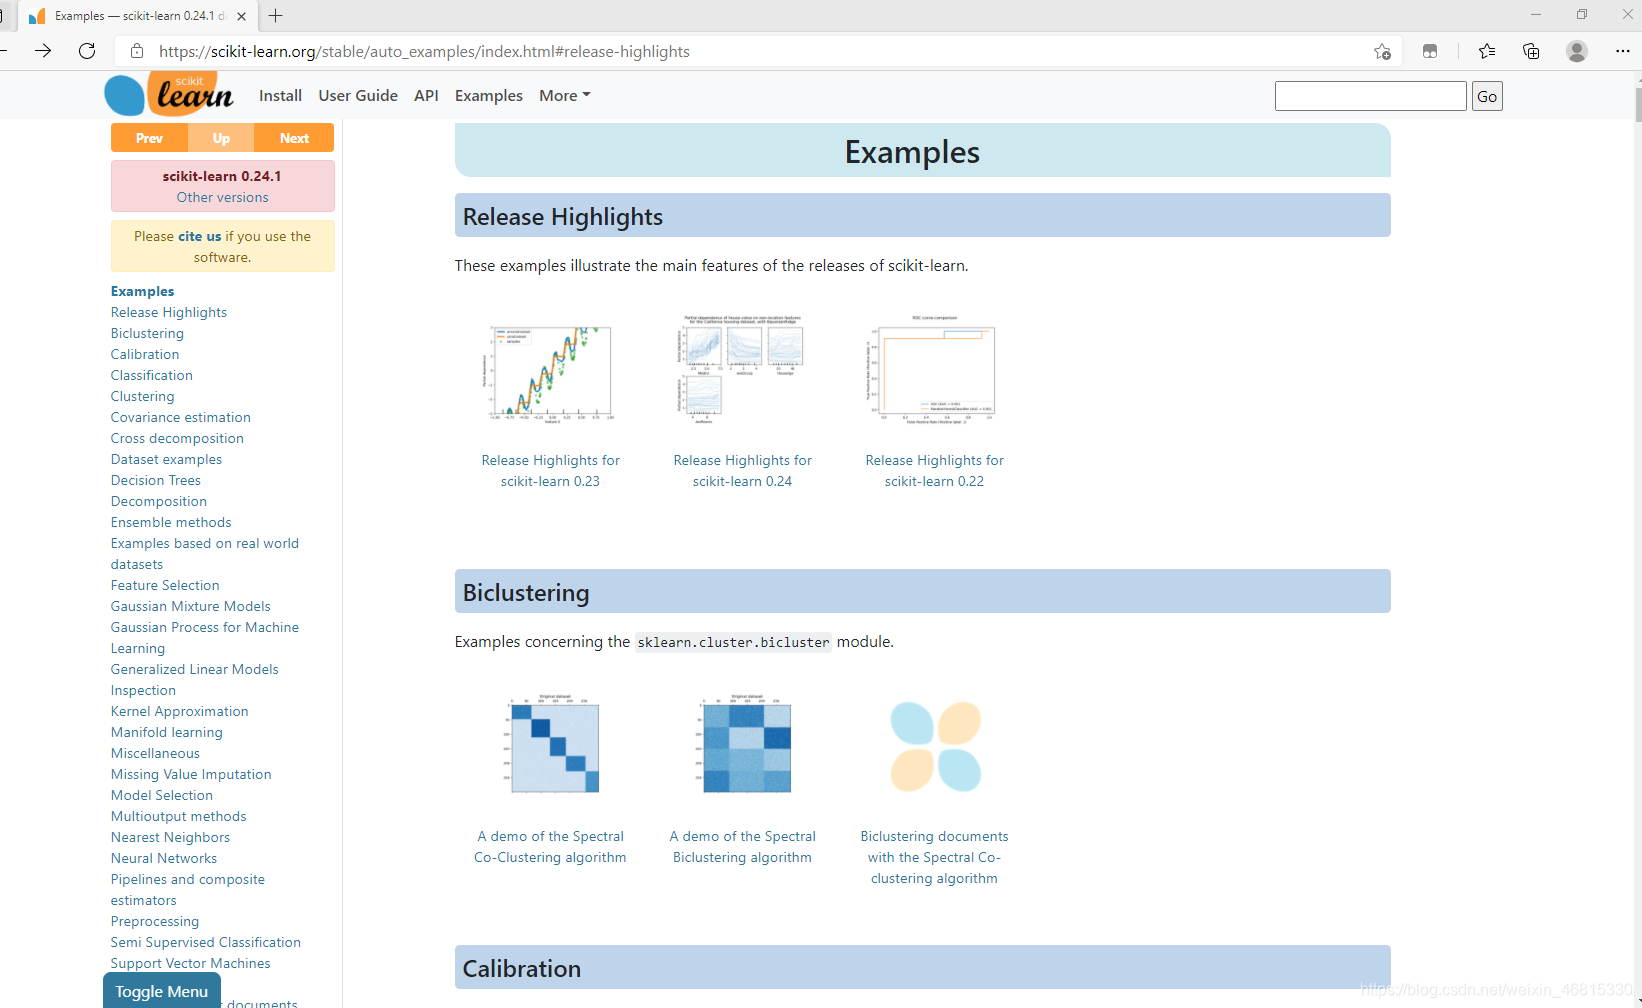Click the Next button
This screenshot has height=1008, width=1642.
[x=294, y=138]
